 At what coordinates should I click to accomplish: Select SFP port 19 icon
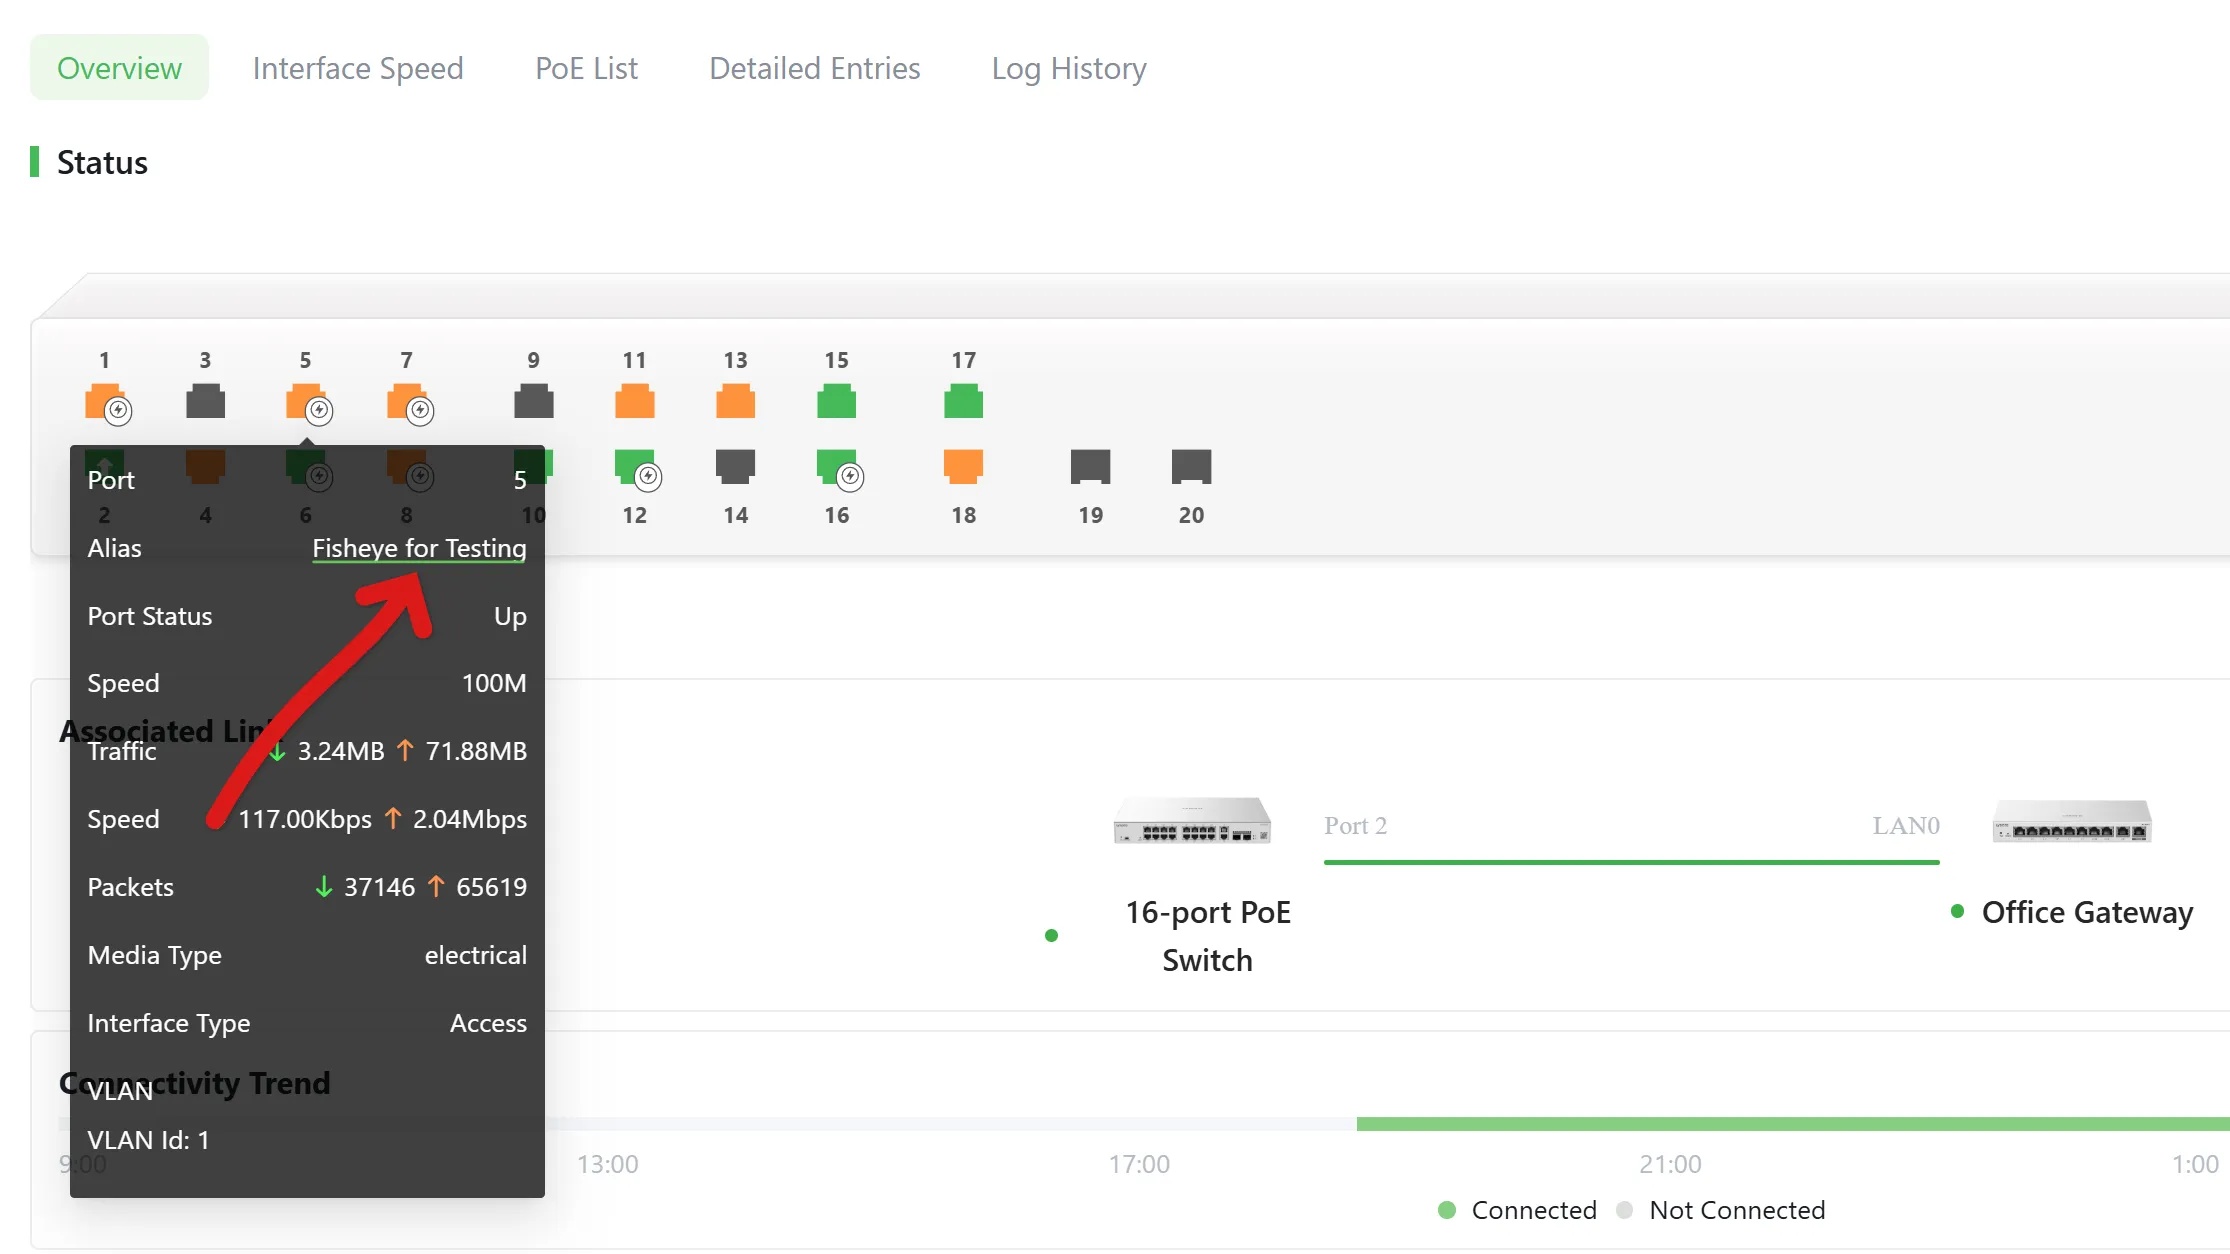coord(1090,466)
